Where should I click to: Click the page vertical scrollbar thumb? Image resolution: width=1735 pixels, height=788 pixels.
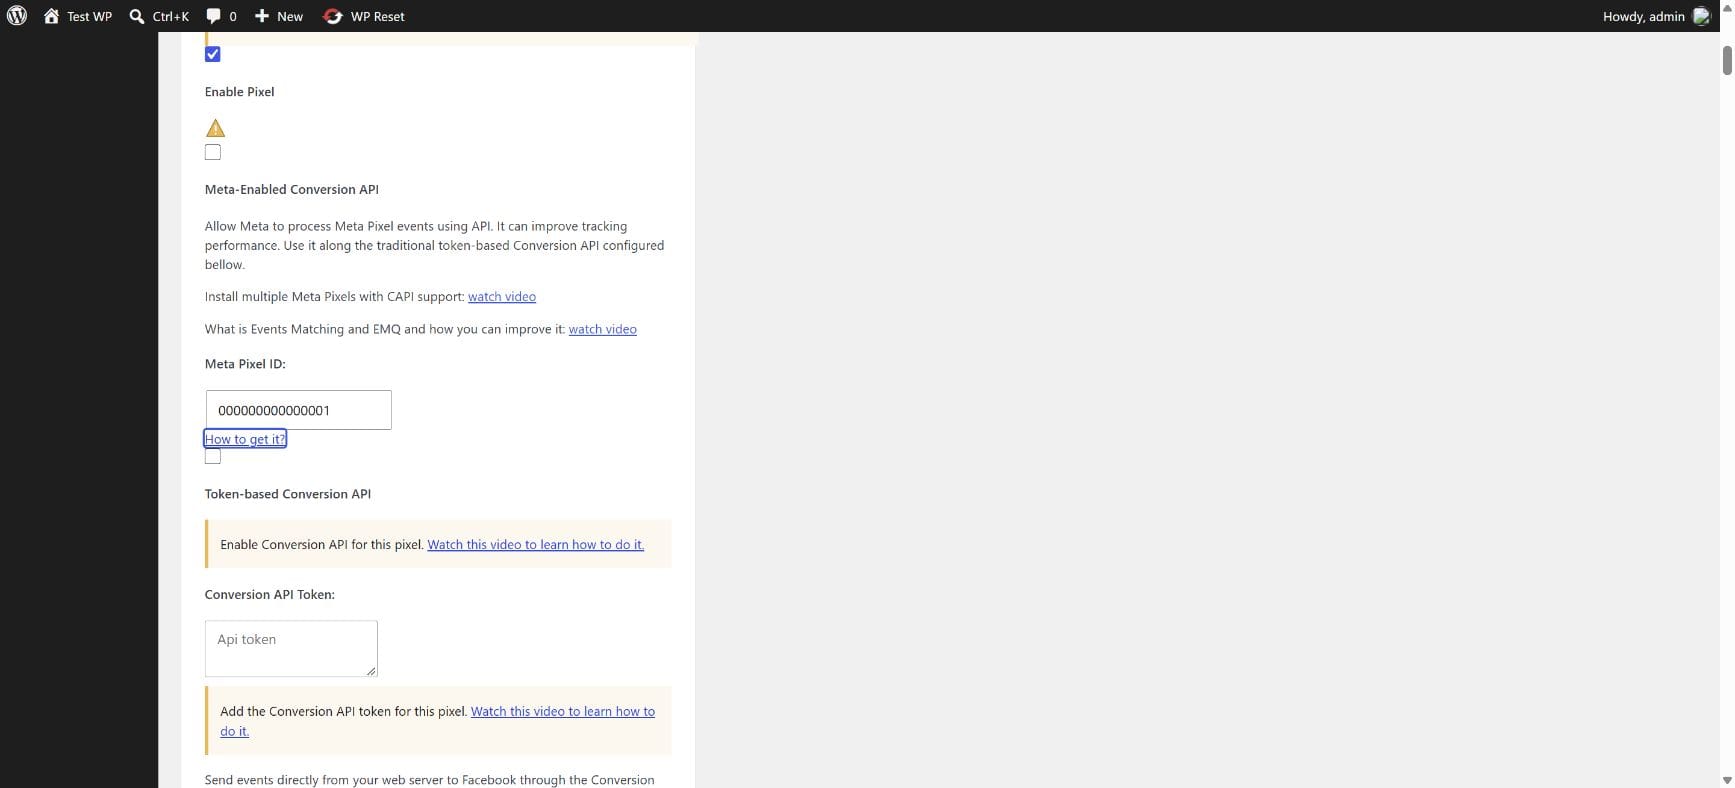pyautogui.click(x=1727, y=60)
